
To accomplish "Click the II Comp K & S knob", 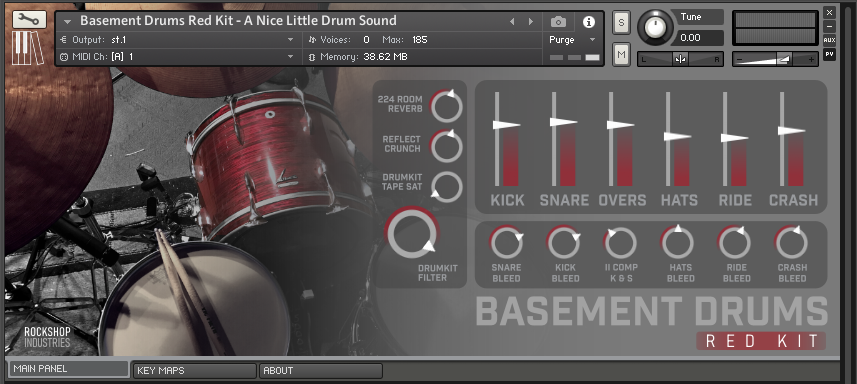I will click(x=620, y=243).
